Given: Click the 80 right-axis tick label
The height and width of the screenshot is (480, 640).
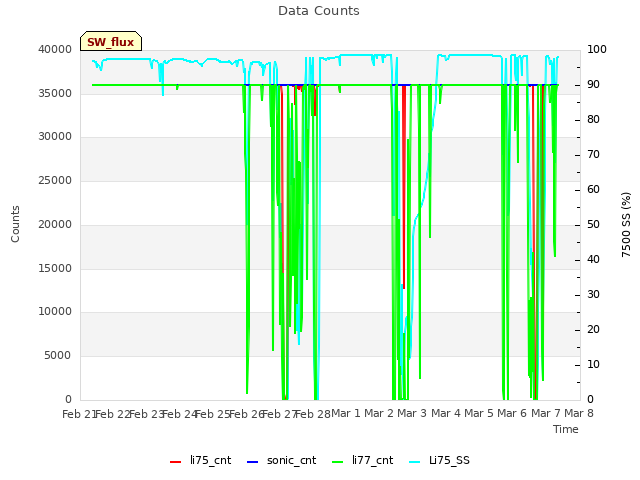Looking at the screenshot, I should [593, 120].
